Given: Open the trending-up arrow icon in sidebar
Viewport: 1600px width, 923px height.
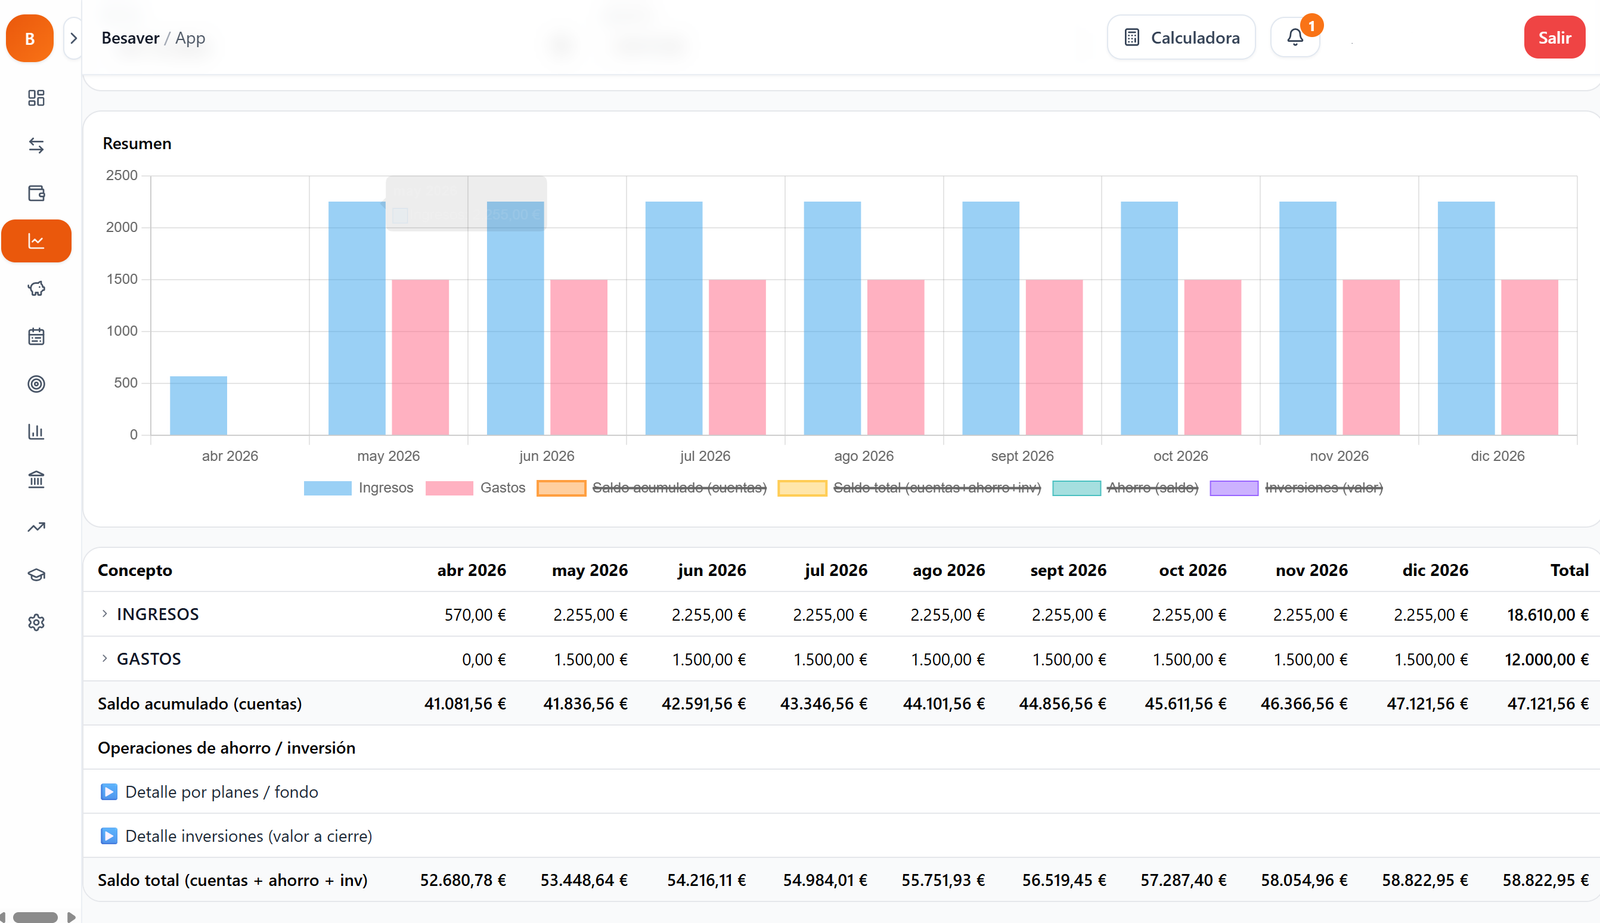Looking at the screenshot, I should pyautogui.click(x=36, y=527).
